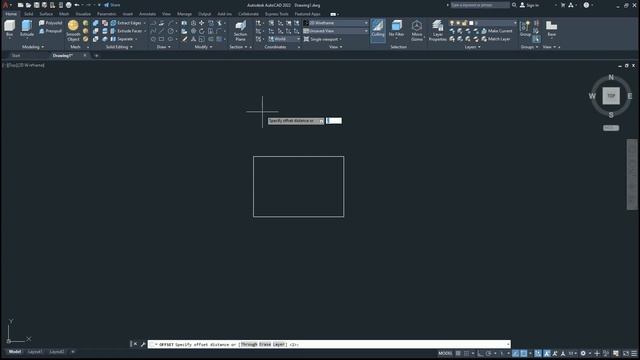Activate the Move Gizmo tool
The image size is (640, 360).
coord(417,31)
